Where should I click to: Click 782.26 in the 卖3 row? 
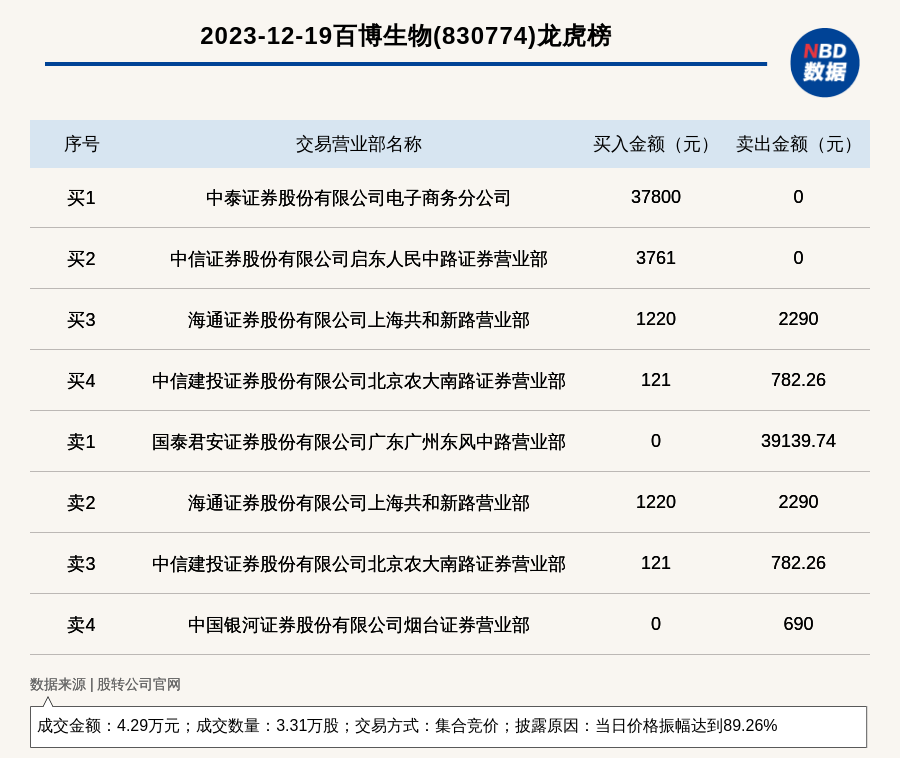pyautogui.click(x=798, y=562)
